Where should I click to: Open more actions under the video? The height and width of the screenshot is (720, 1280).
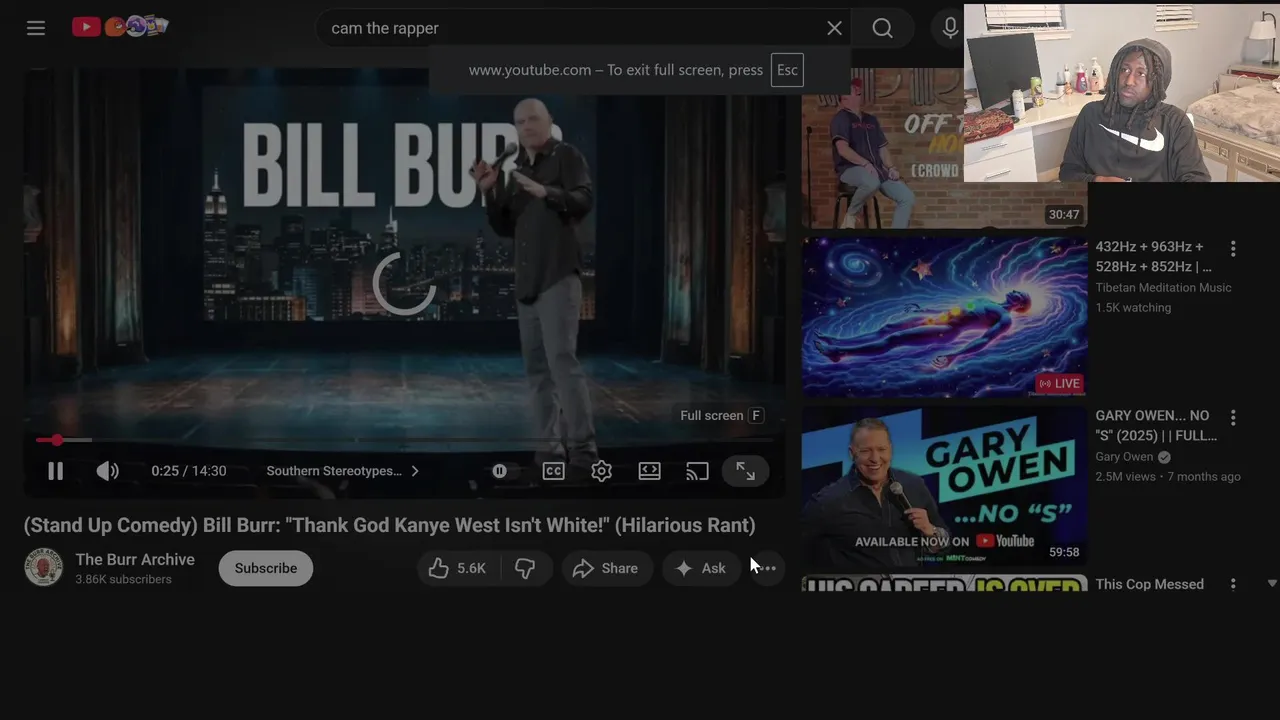(767, 568)
